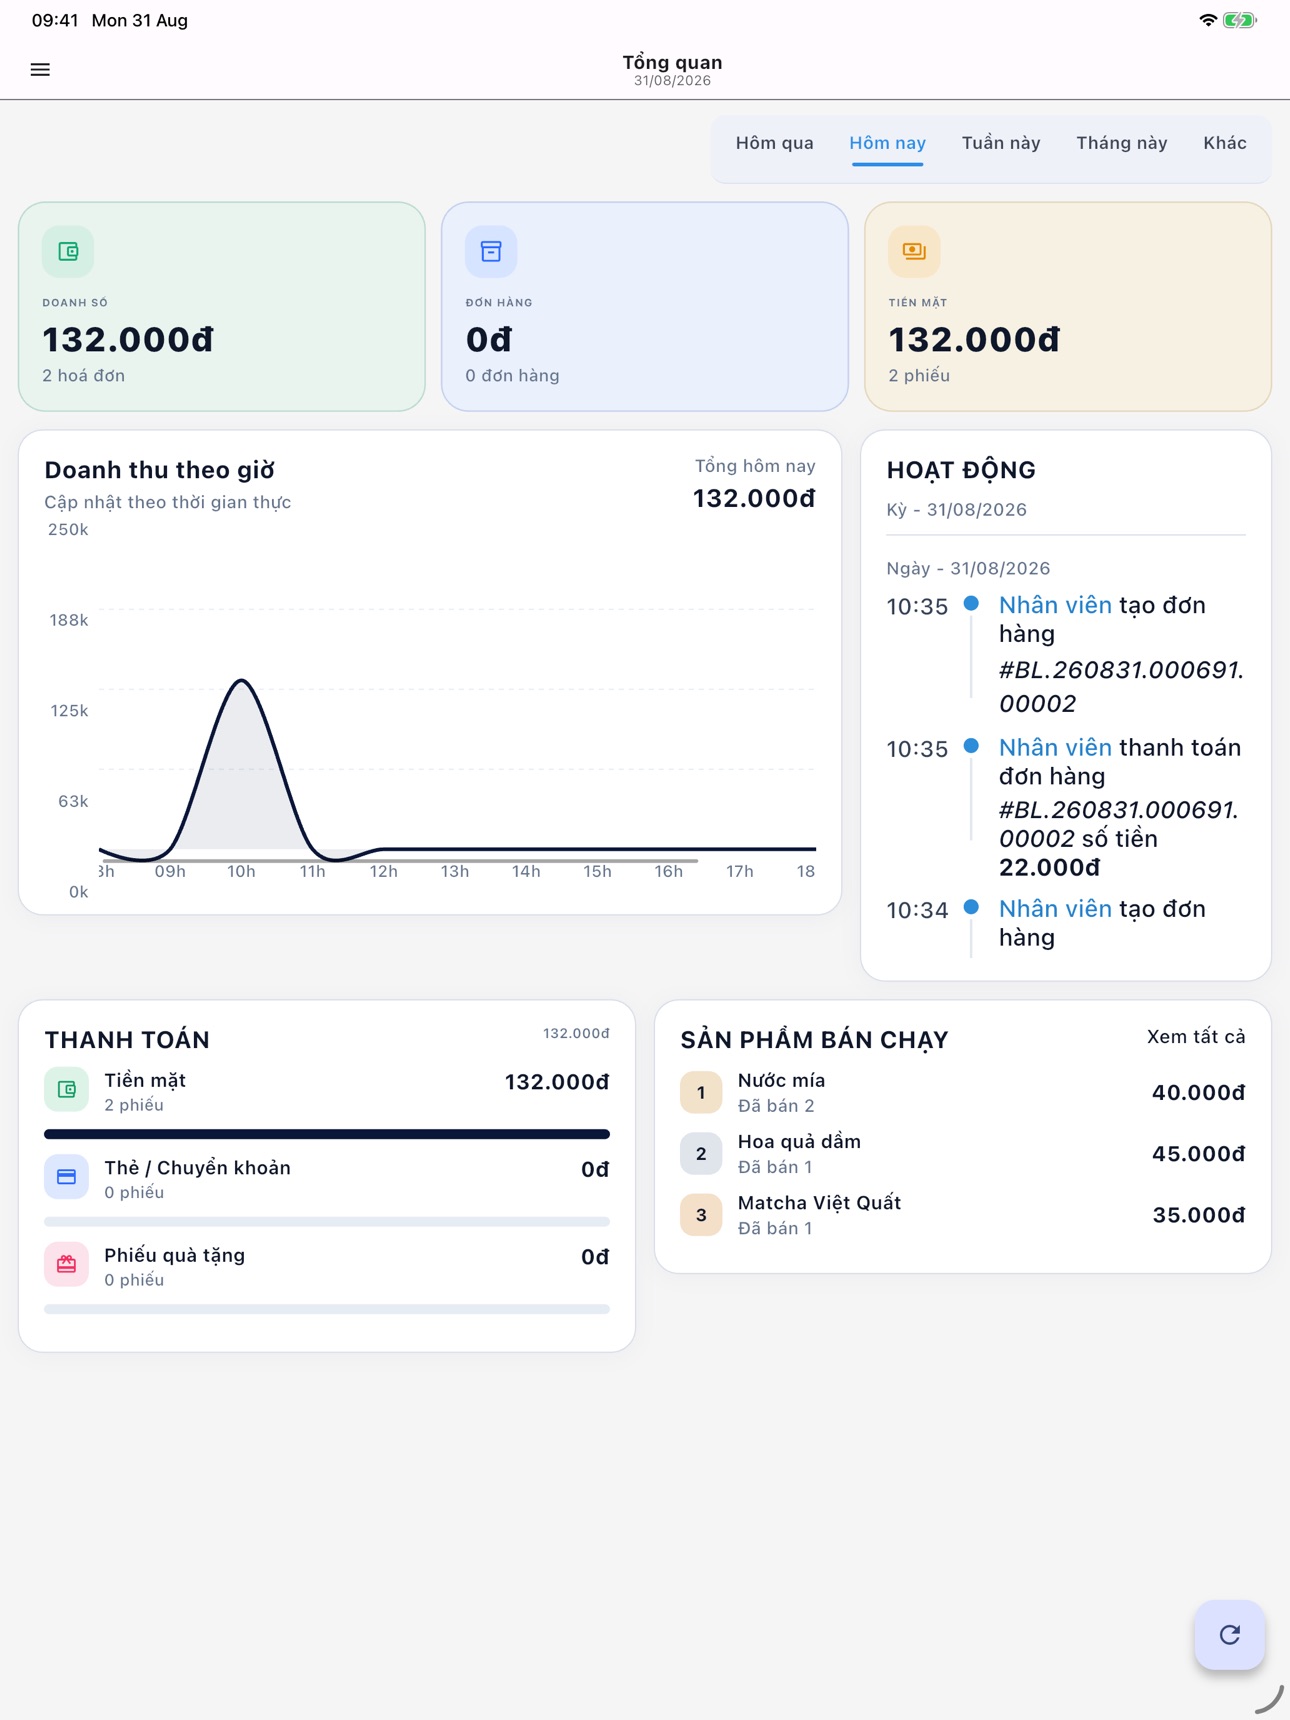Select the Hôm nay tab
Image resolution: width=1290 pixels, height=1720 pixels.
[x=887, y=143]
